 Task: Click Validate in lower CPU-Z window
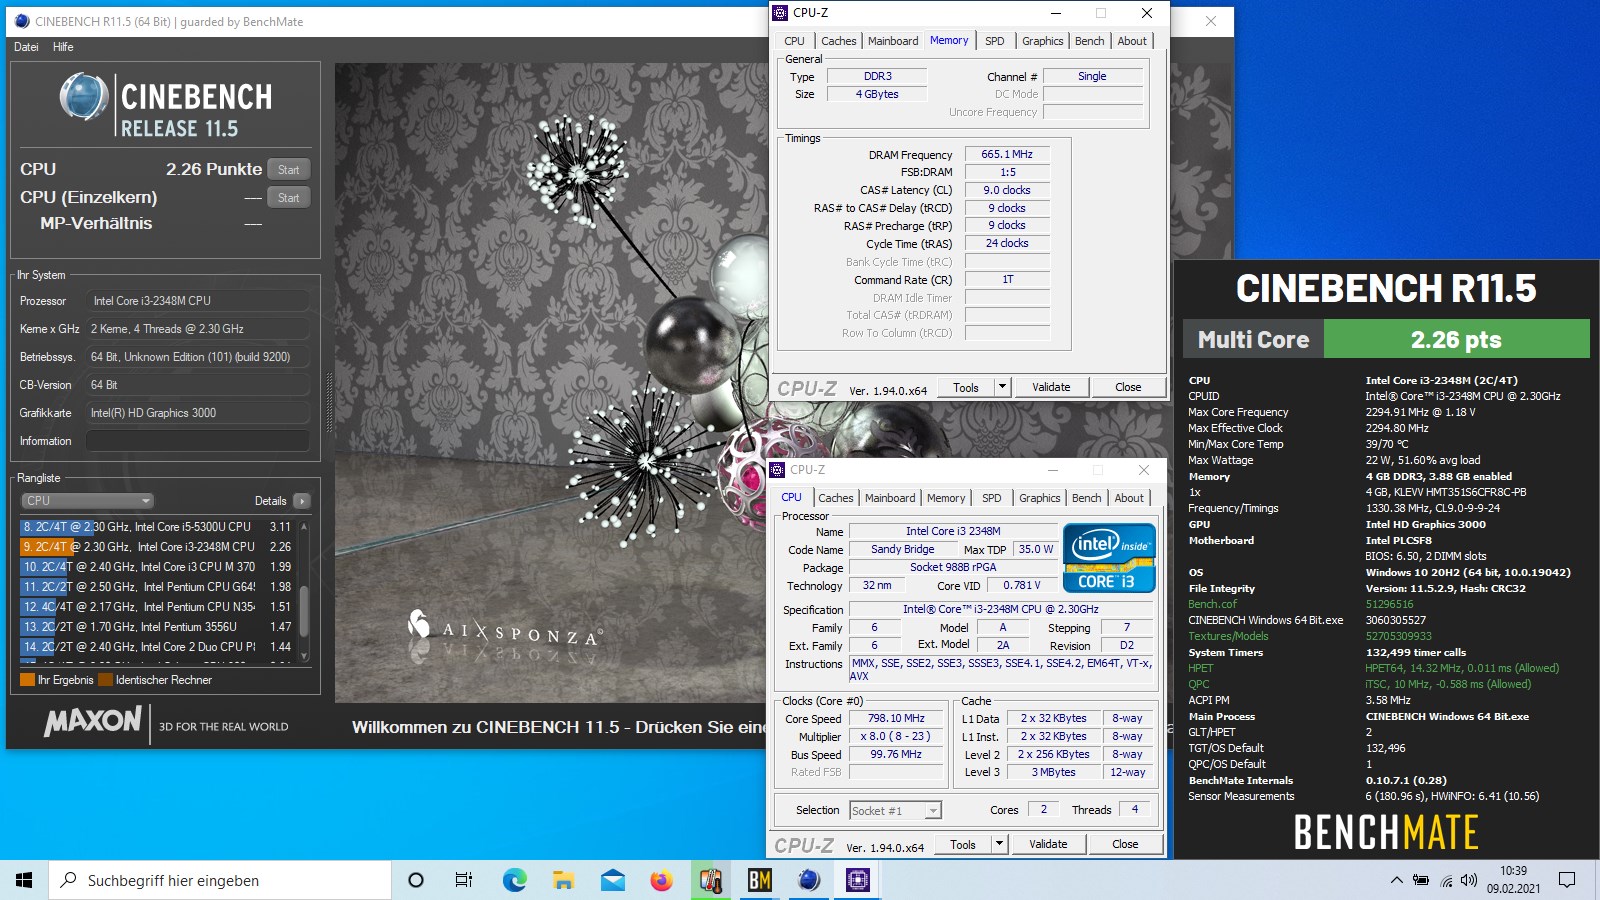[1048, 844]
